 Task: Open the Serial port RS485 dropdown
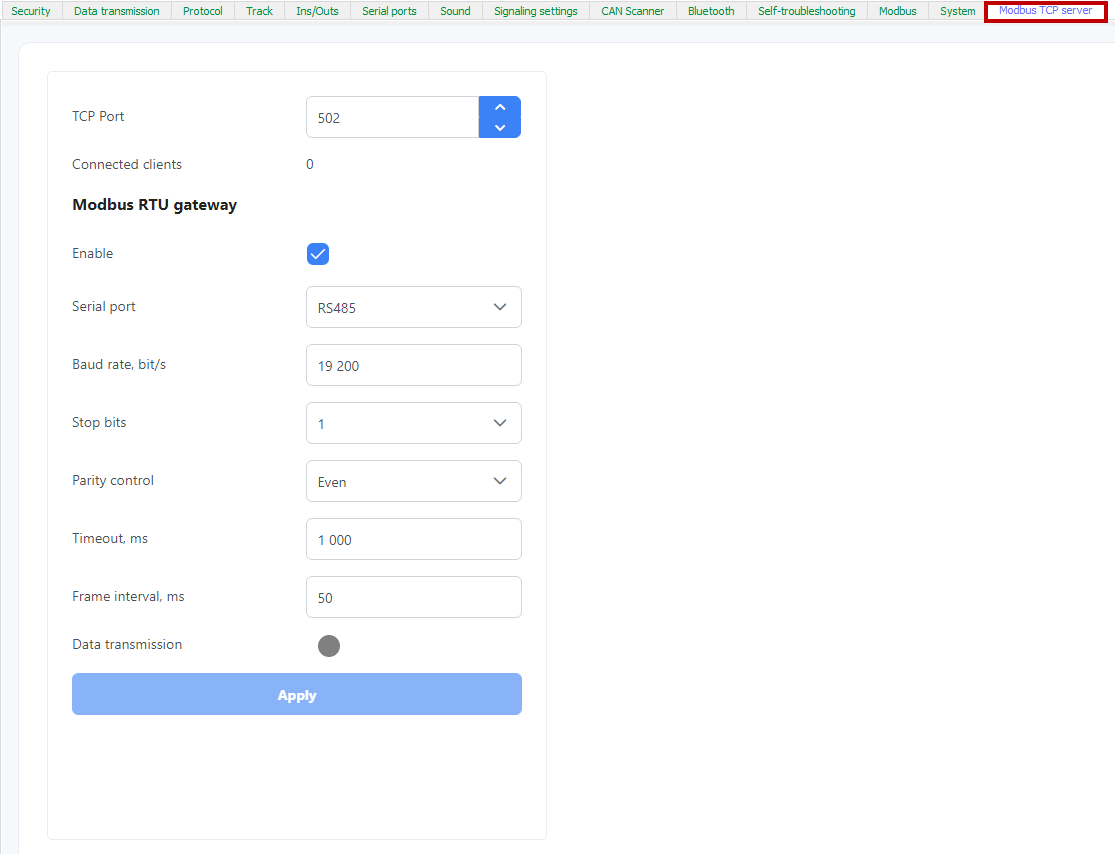click(x=413, y=307)
